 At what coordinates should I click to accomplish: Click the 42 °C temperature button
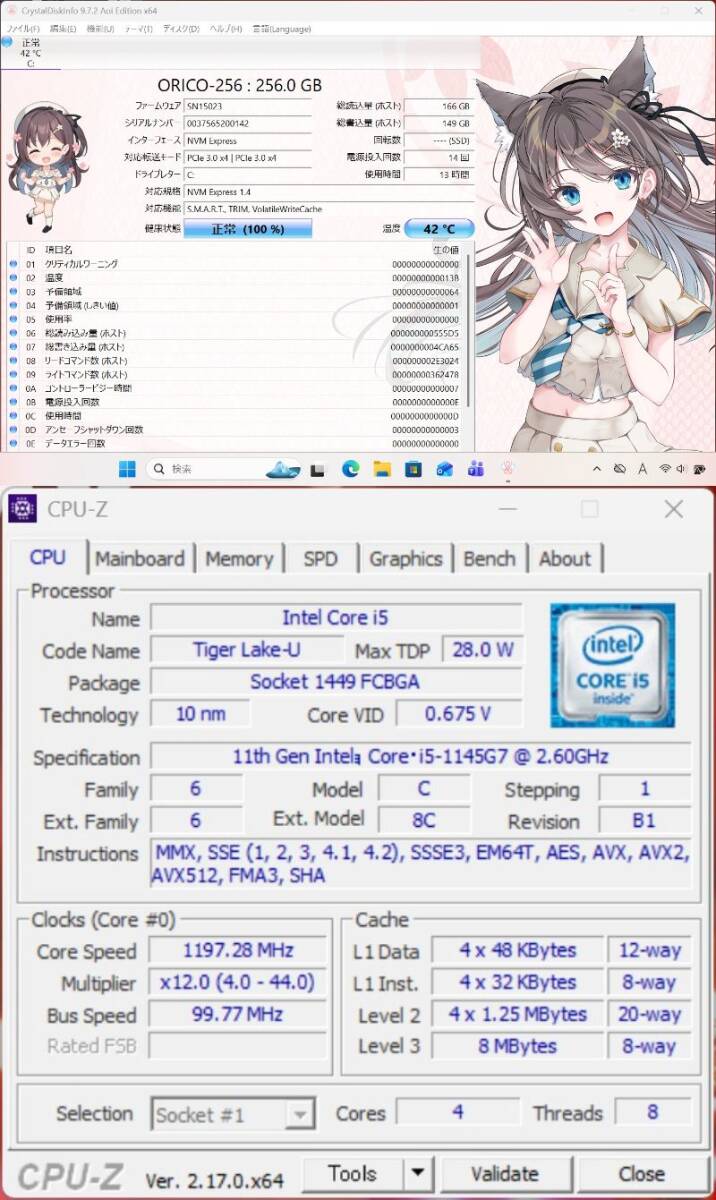click(x=439, y=229)
